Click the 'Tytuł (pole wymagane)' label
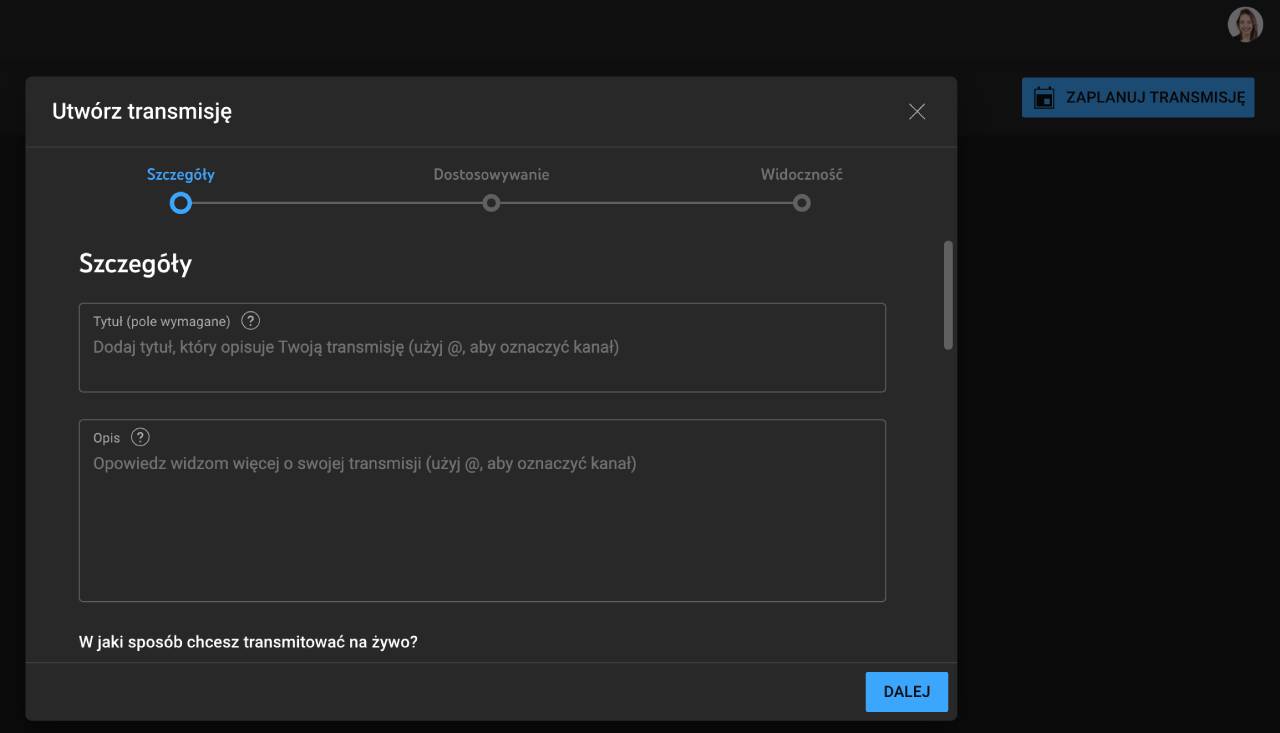The width and height of the screenshot is (1280, 733). pyautogui.click(x=161, y=321)
